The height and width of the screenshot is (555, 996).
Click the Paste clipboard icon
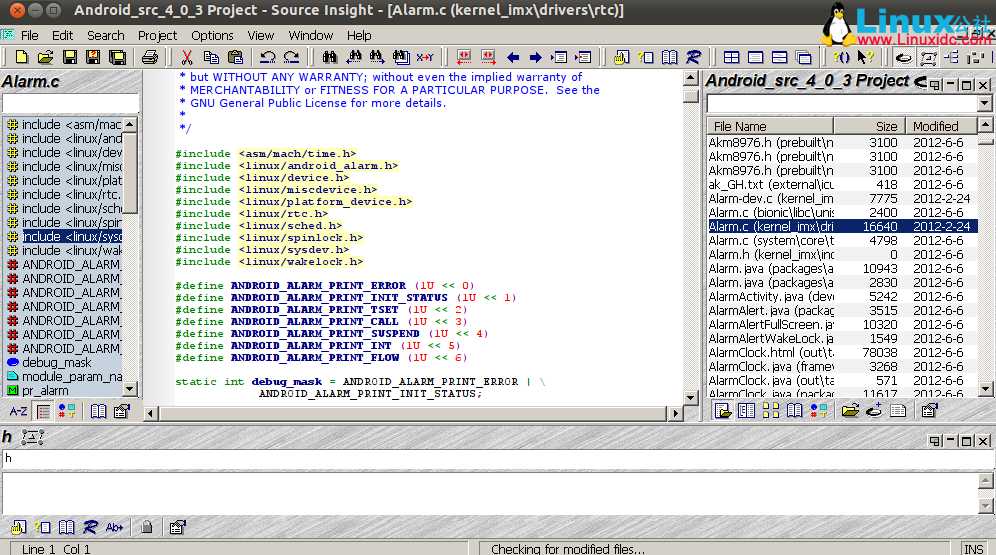[235, 57]
